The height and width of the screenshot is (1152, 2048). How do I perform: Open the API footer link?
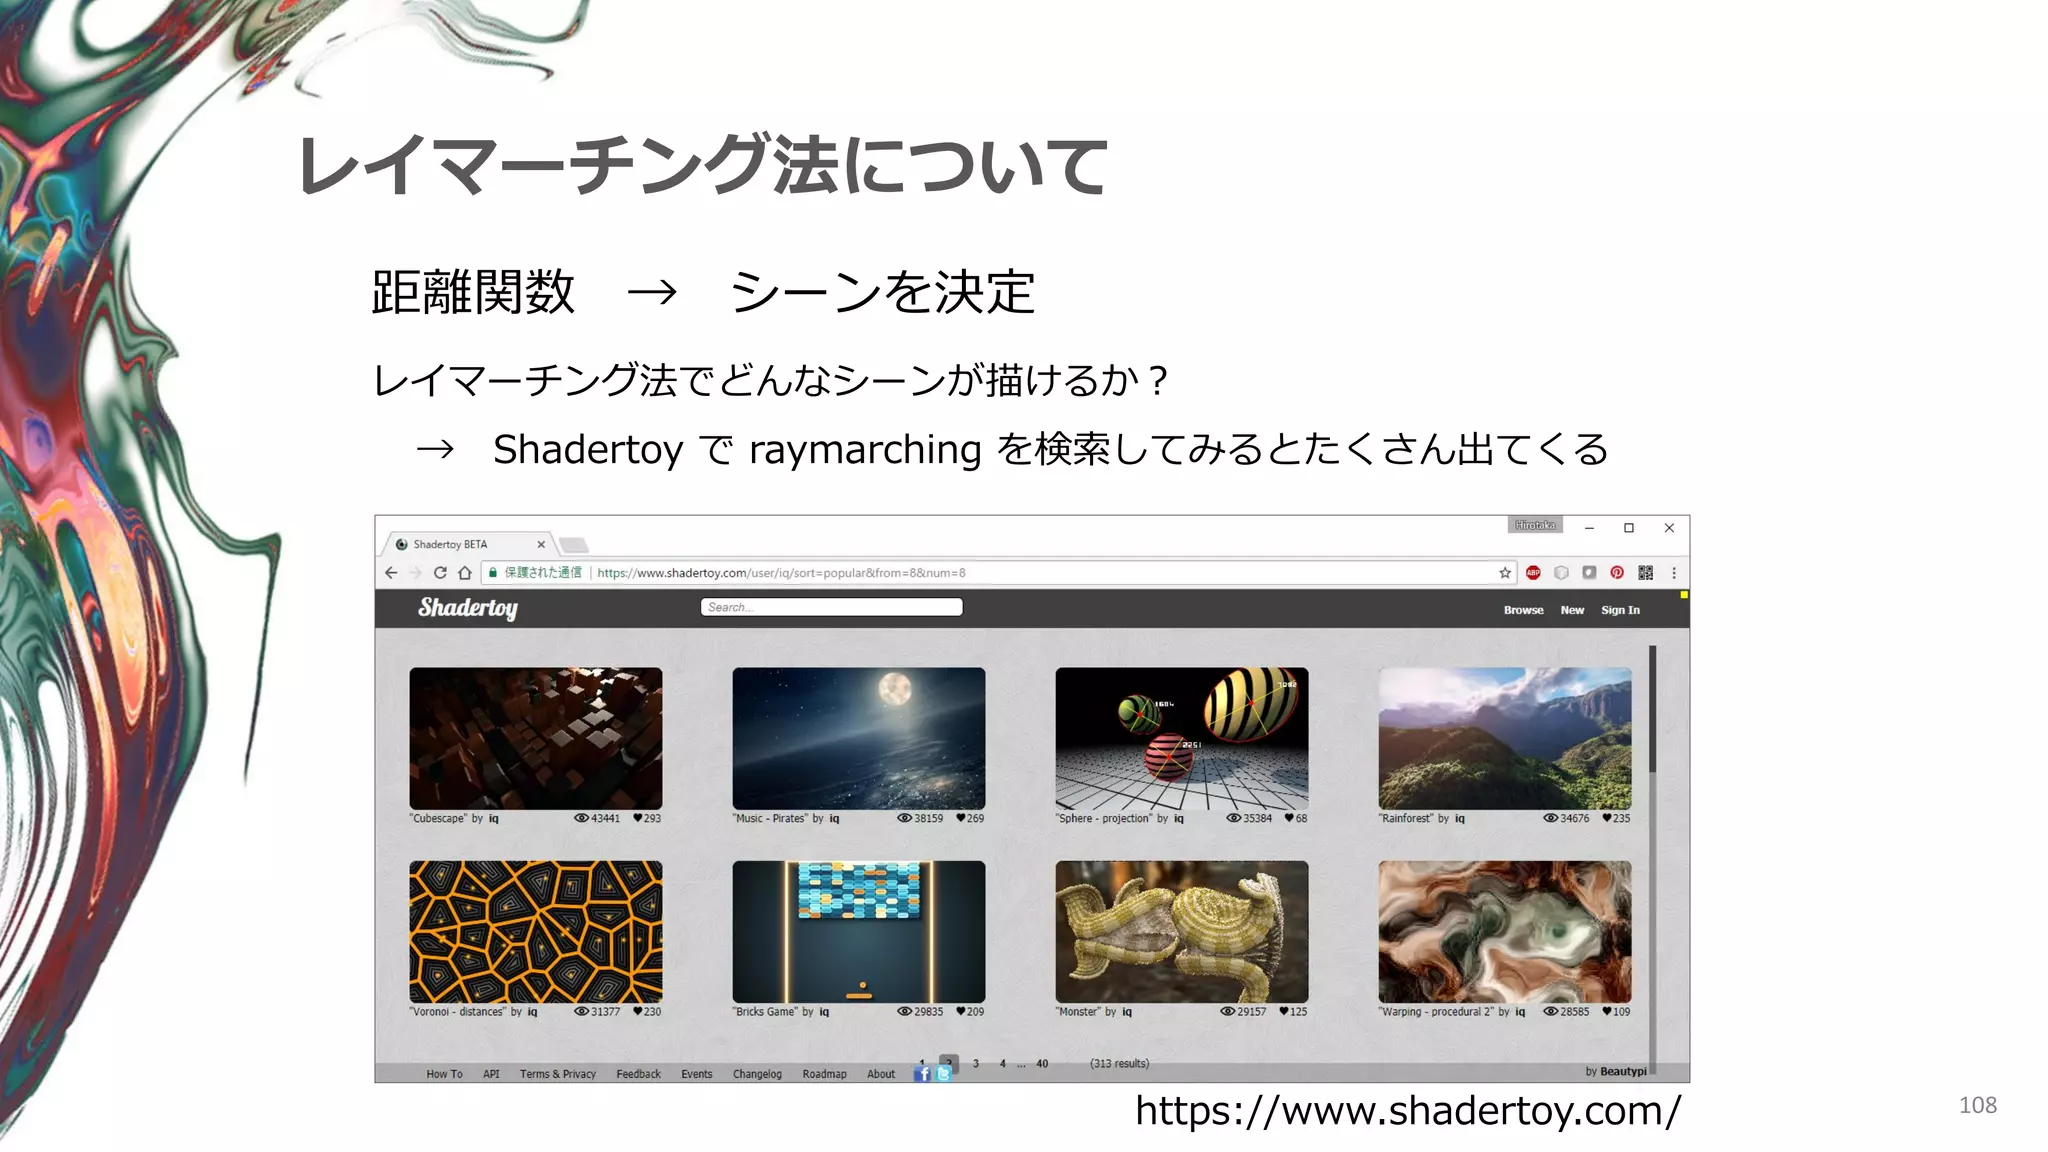(x=491, y=1074)
